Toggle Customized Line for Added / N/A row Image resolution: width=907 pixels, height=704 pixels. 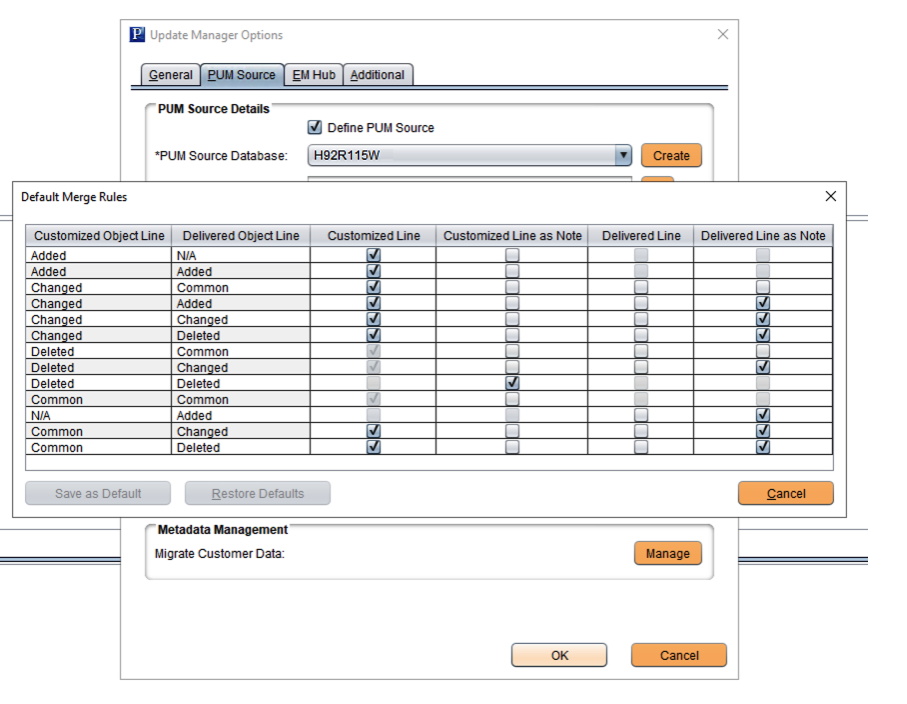373,256
